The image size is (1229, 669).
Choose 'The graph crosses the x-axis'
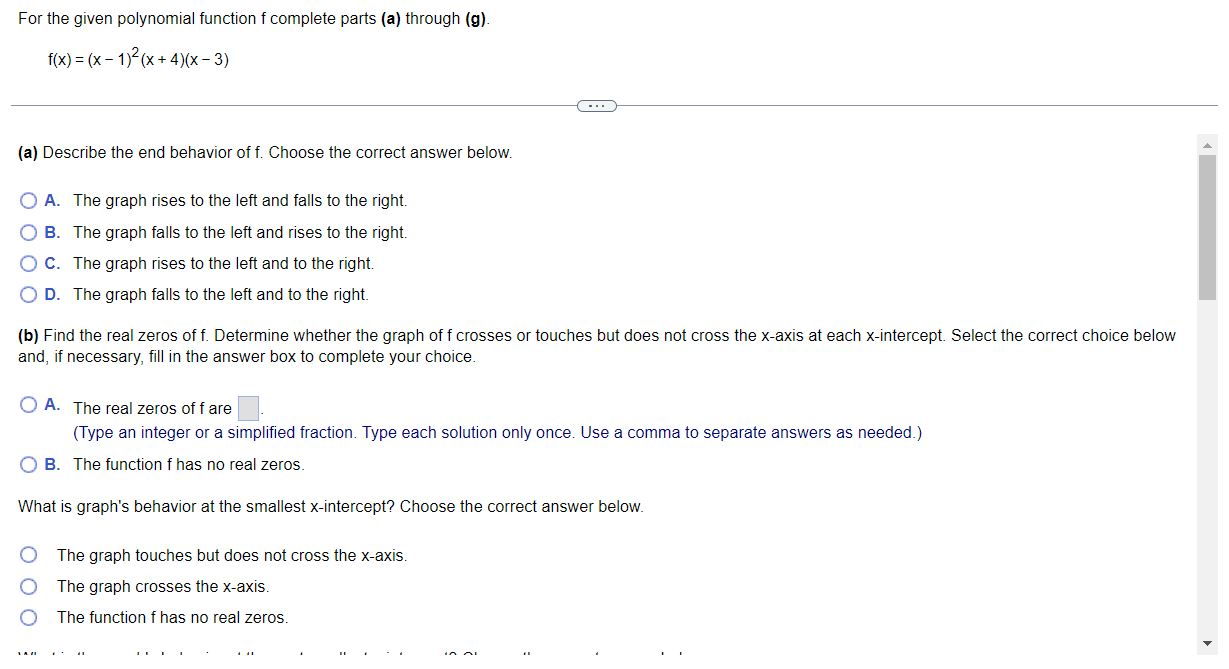[x=30, y=586]
